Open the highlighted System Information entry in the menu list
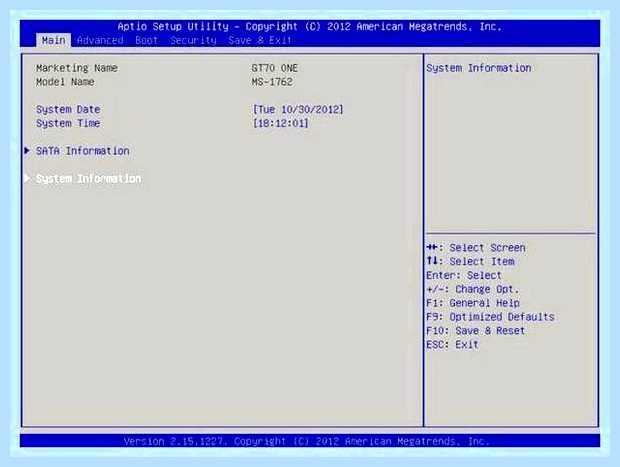Screen dimensions: 620x467 click(89, 179)
